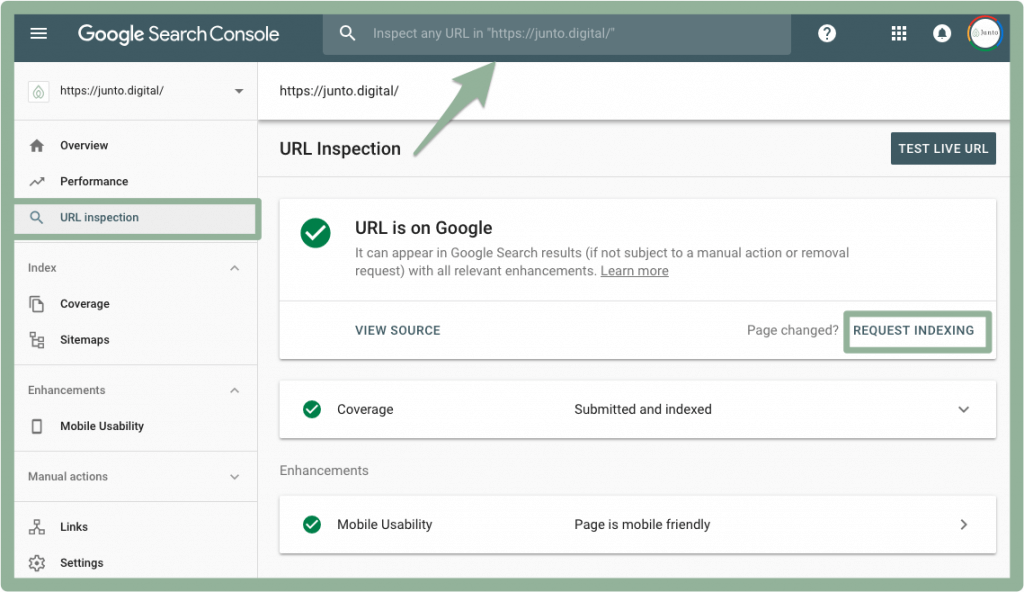Focus the Inspect any URL search field
1024x592 pixels.
click(557, 33)
